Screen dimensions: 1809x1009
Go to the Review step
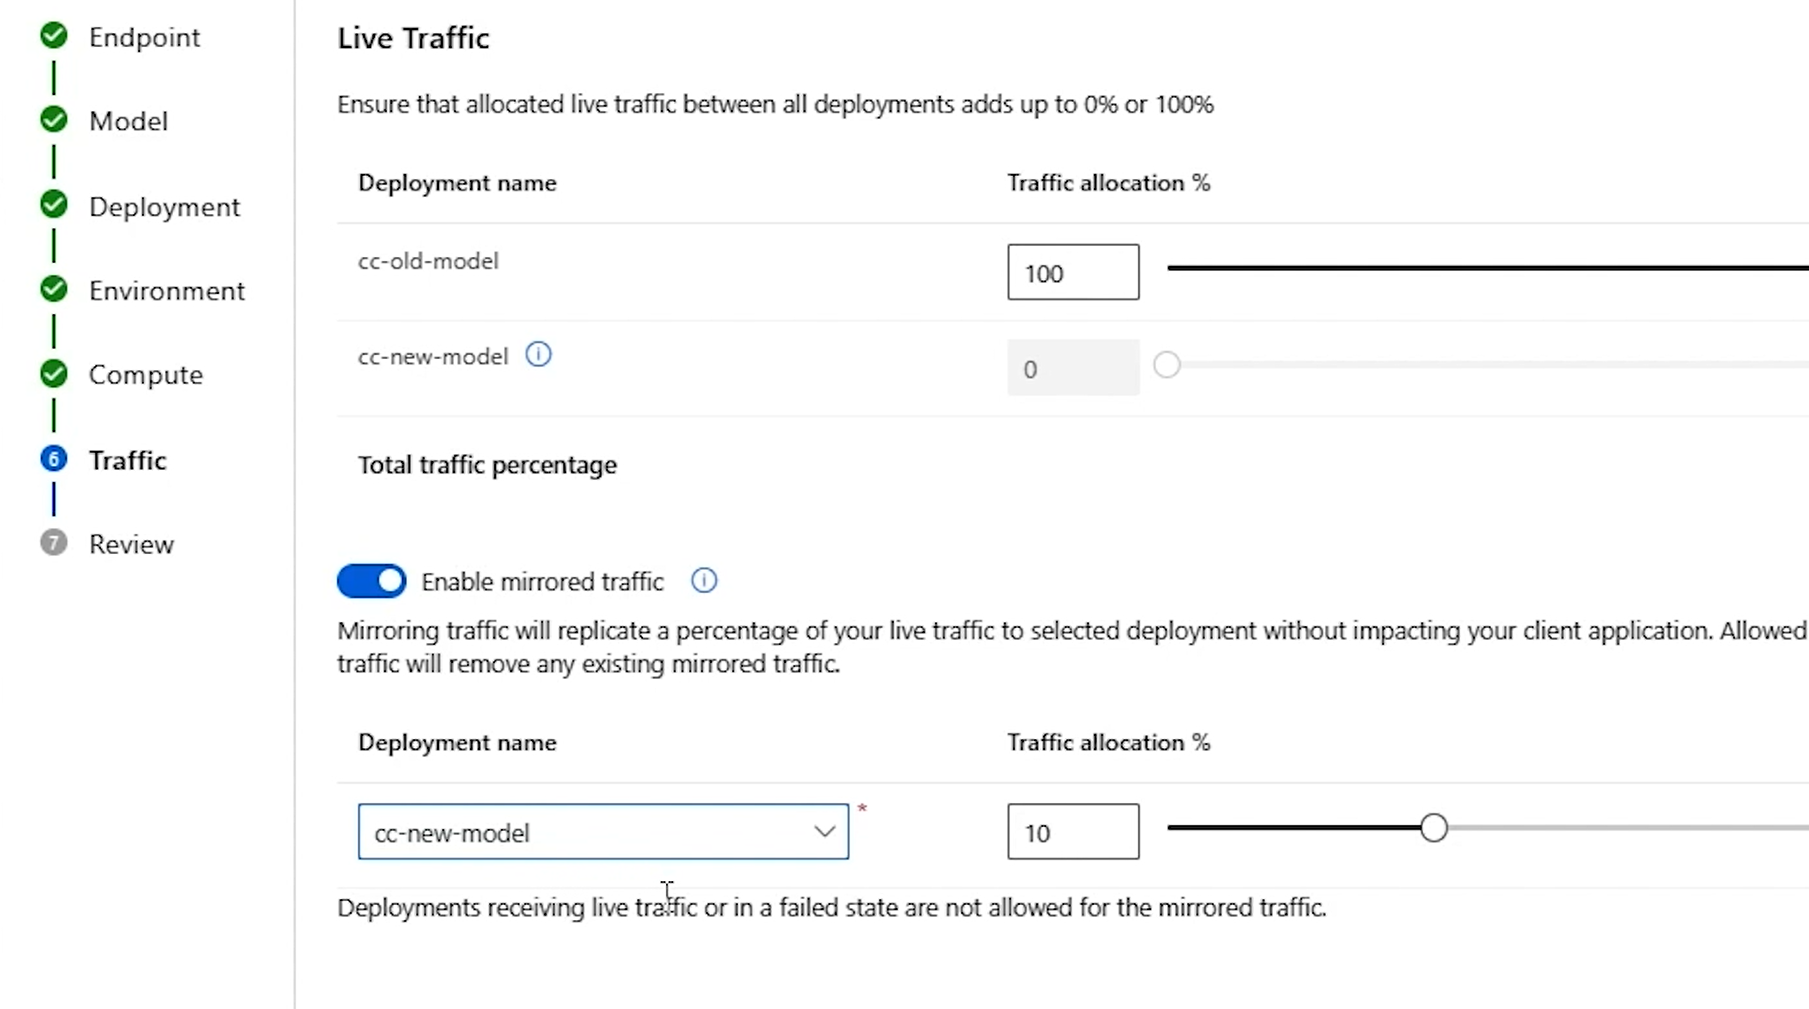click(x=131, y=544)
